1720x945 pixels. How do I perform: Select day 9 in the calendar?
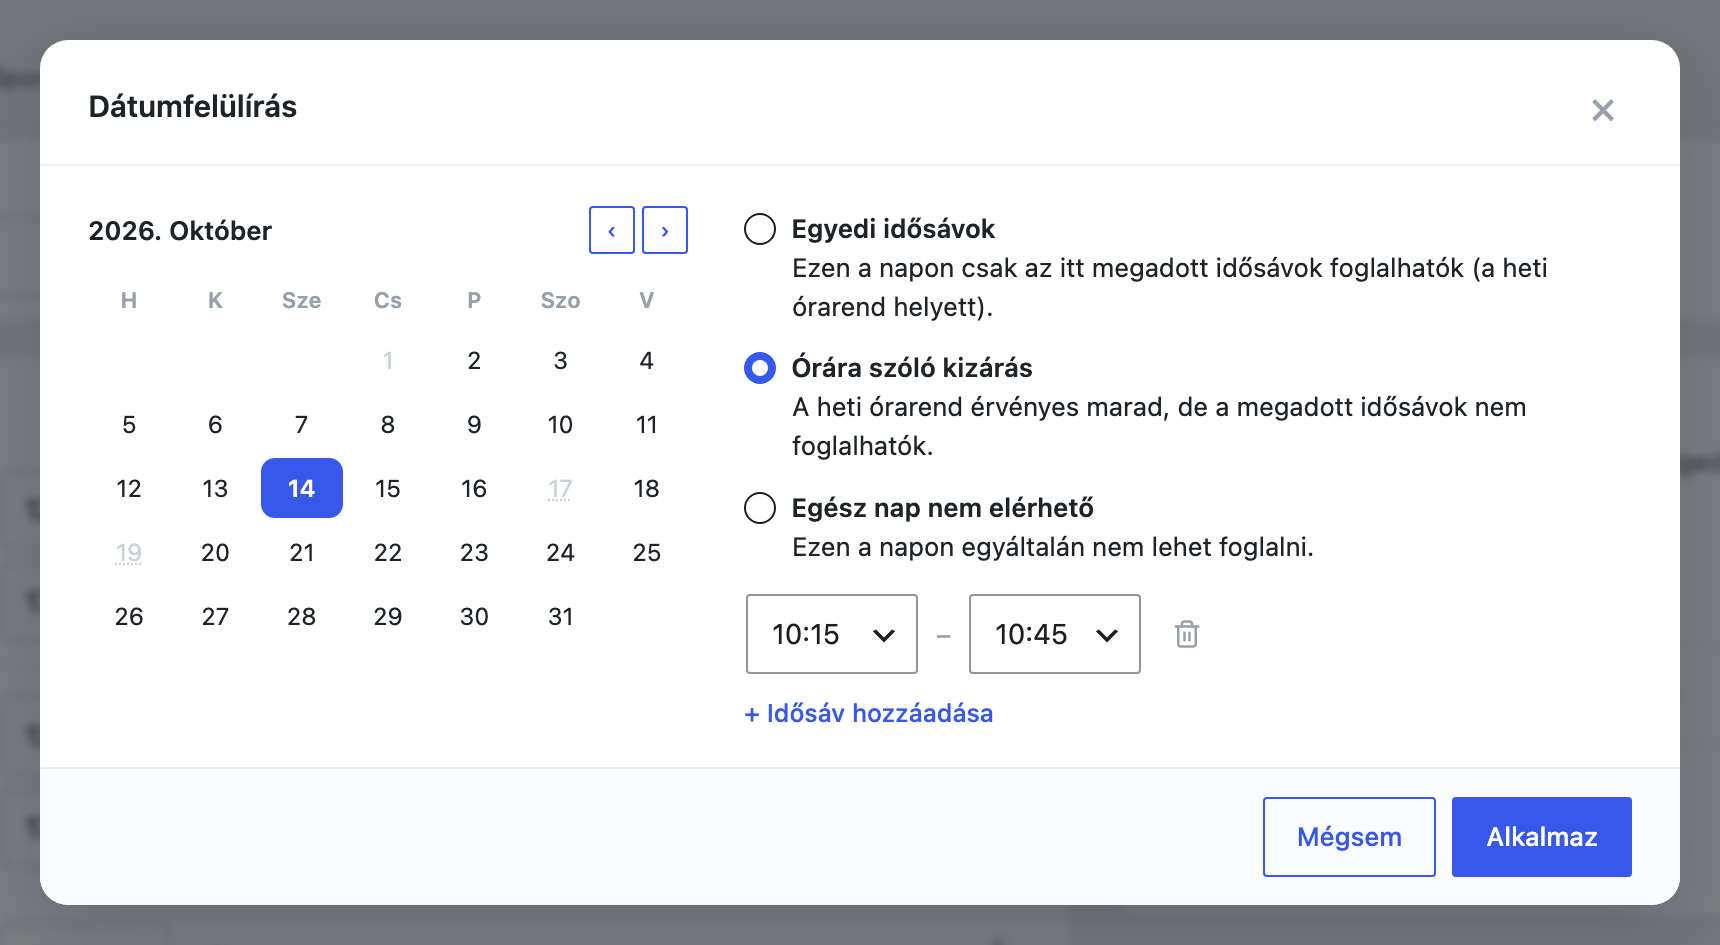click(474, 424)
